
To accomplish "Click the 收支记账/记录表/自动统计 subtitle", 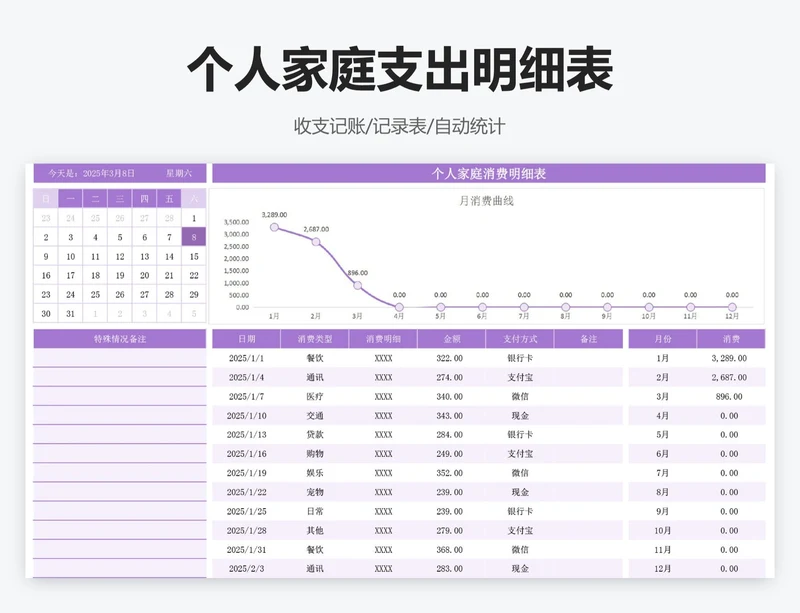I will (x=399, y=127).
